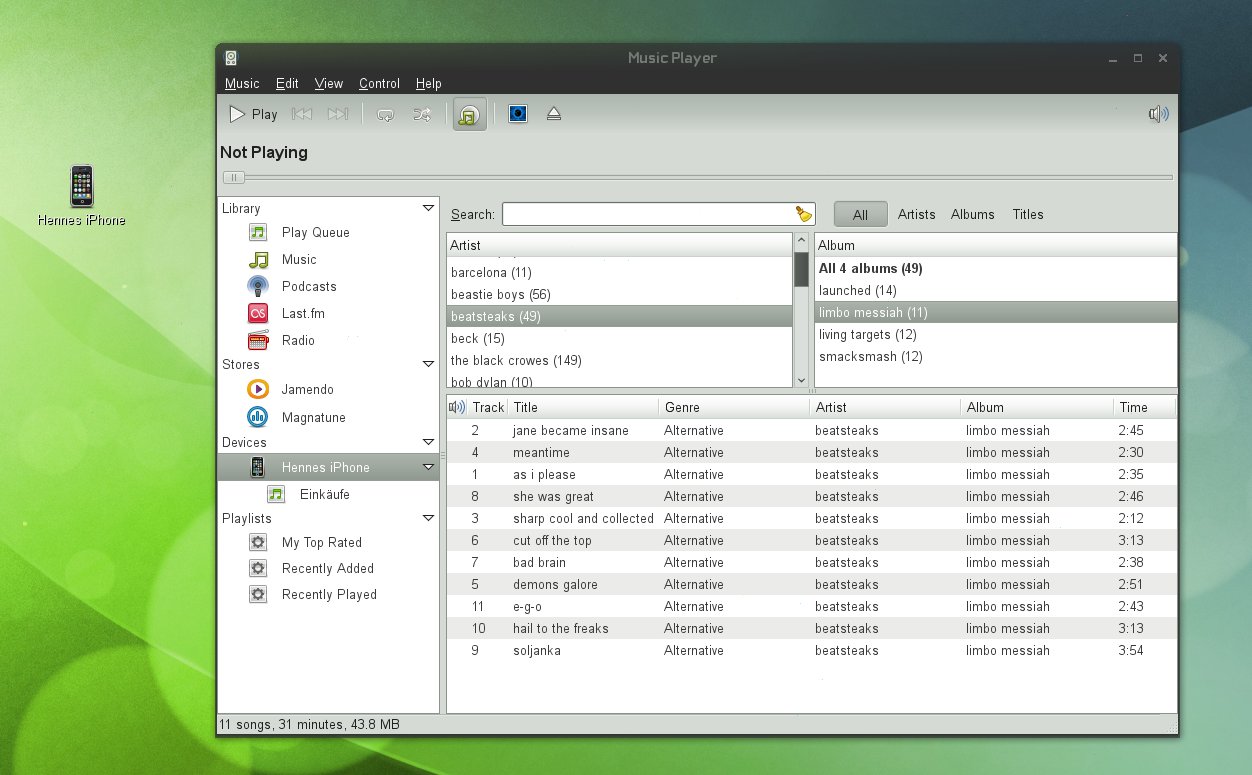Open the View menu
This screenshot has width=1252, height=775.
(328, 84)
